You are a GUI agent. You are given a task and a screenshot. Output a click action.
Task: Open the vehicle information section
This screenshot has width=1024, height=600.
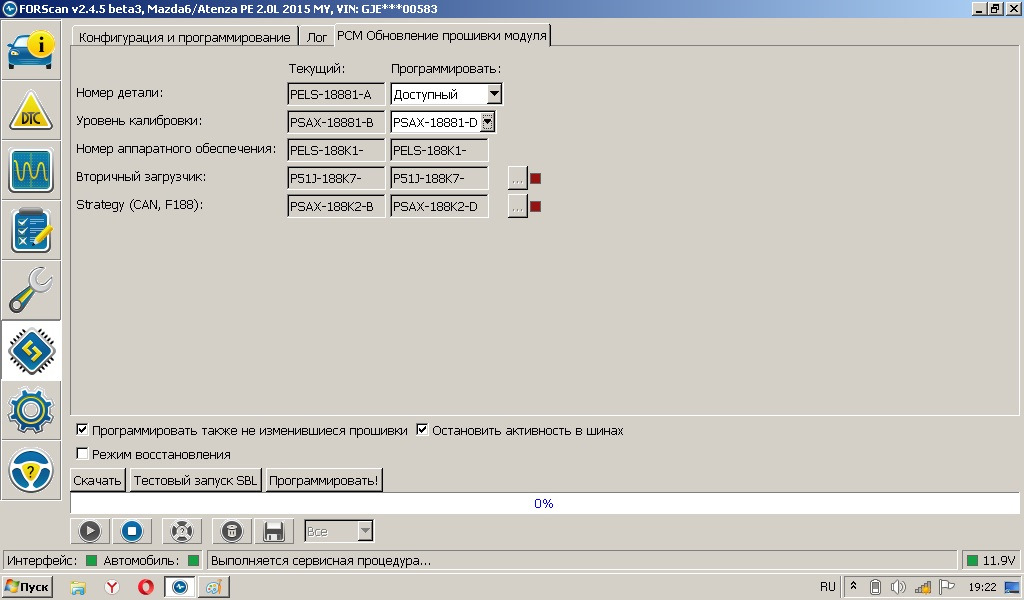click(x=31, y=50)
